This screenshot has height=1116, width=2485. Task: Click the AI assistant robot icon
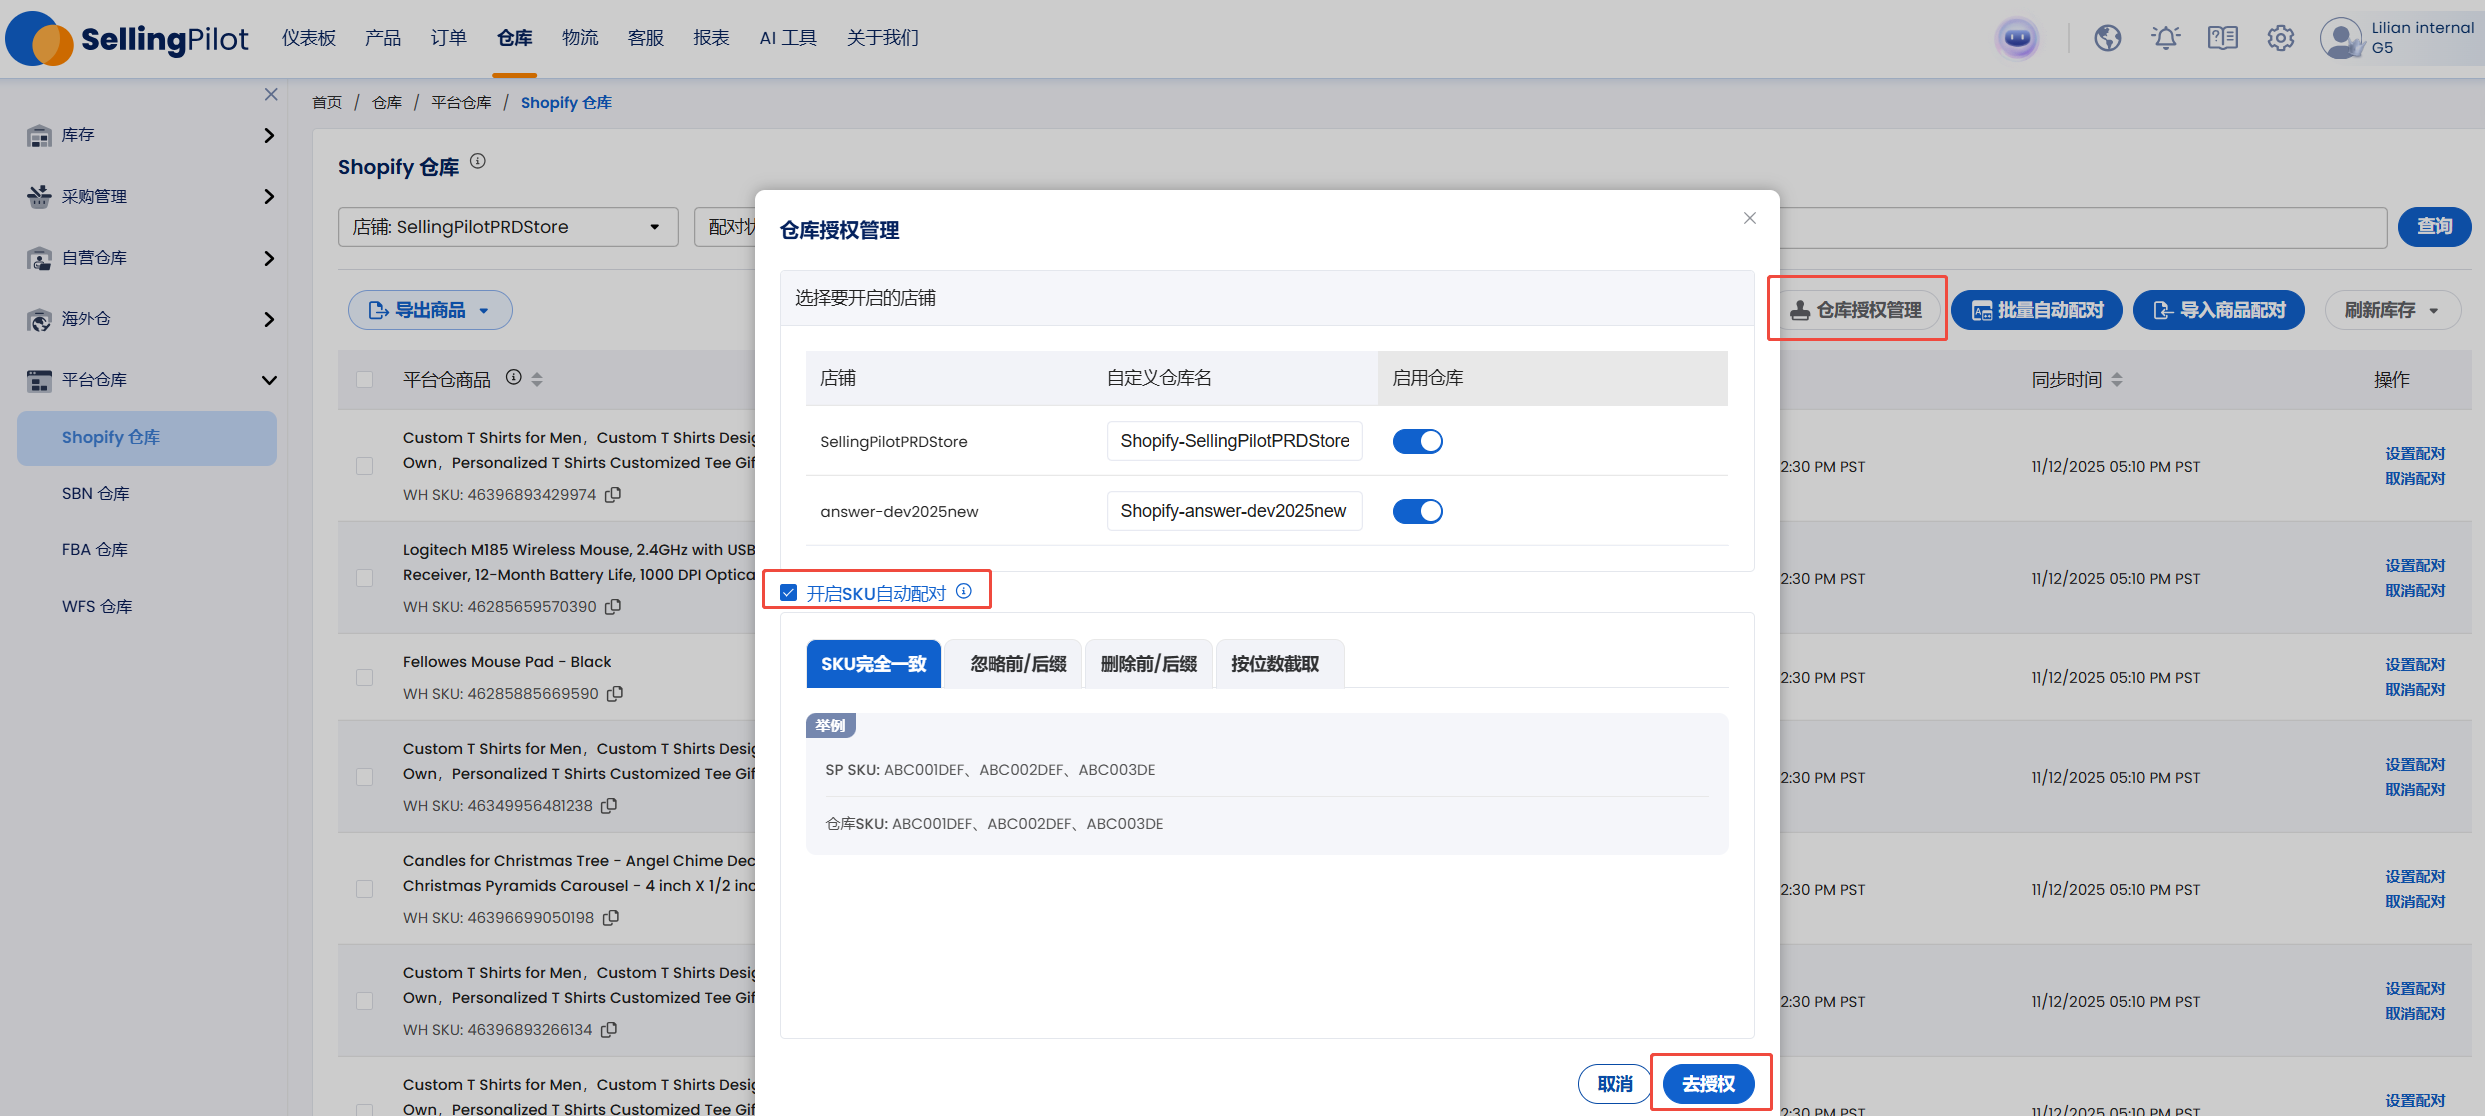click(x=2017, y=39)
